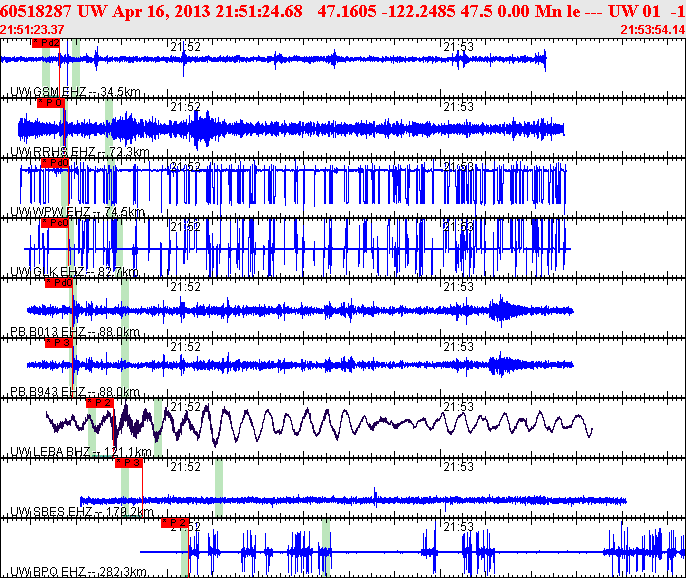Image resolution: width=686 pixels, height=578 pixels.
Task: Select the P 2 pick flag on BPO trace
Action: coord(175,522)
